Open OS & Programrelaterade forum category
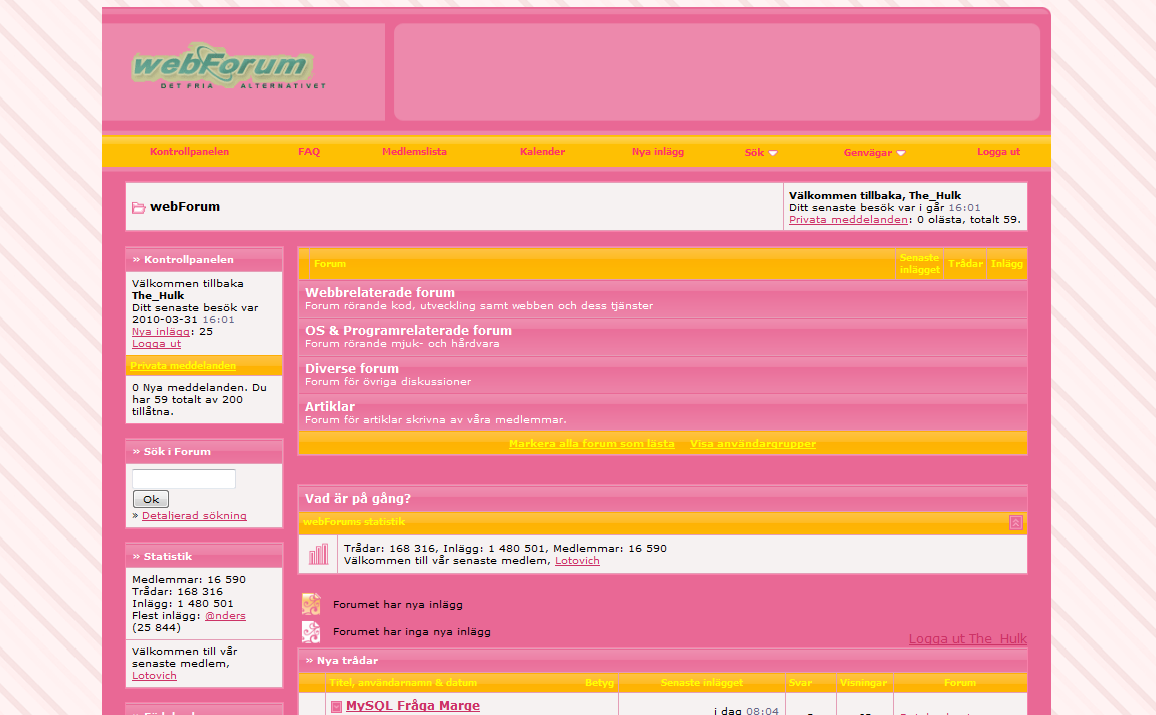This screenshot has height=715, width=1156. click(408, 331)
